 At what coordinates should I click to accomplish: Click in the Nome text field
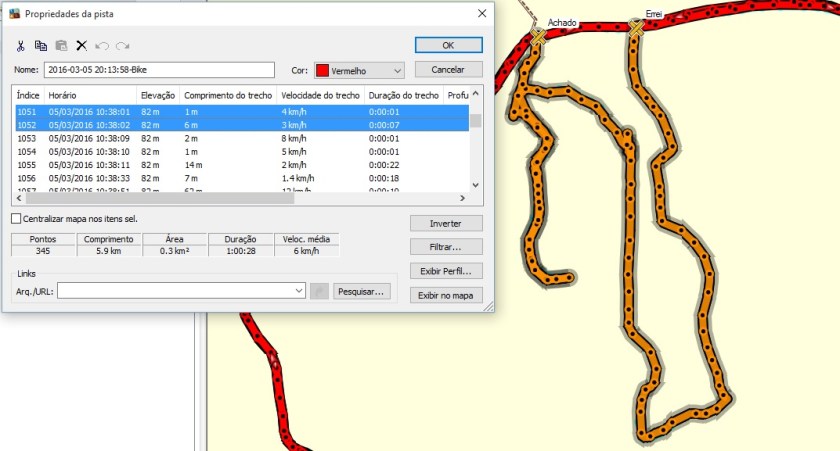158,70
